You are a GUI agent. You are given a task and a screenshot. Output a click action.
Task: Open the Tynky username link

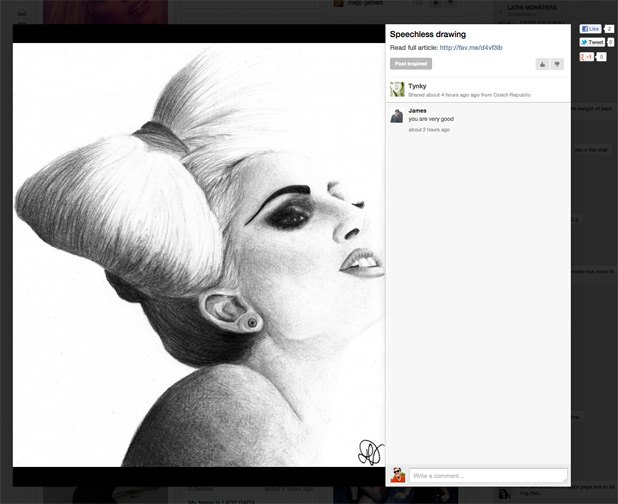pyautogui.click(x=417, y=86)
